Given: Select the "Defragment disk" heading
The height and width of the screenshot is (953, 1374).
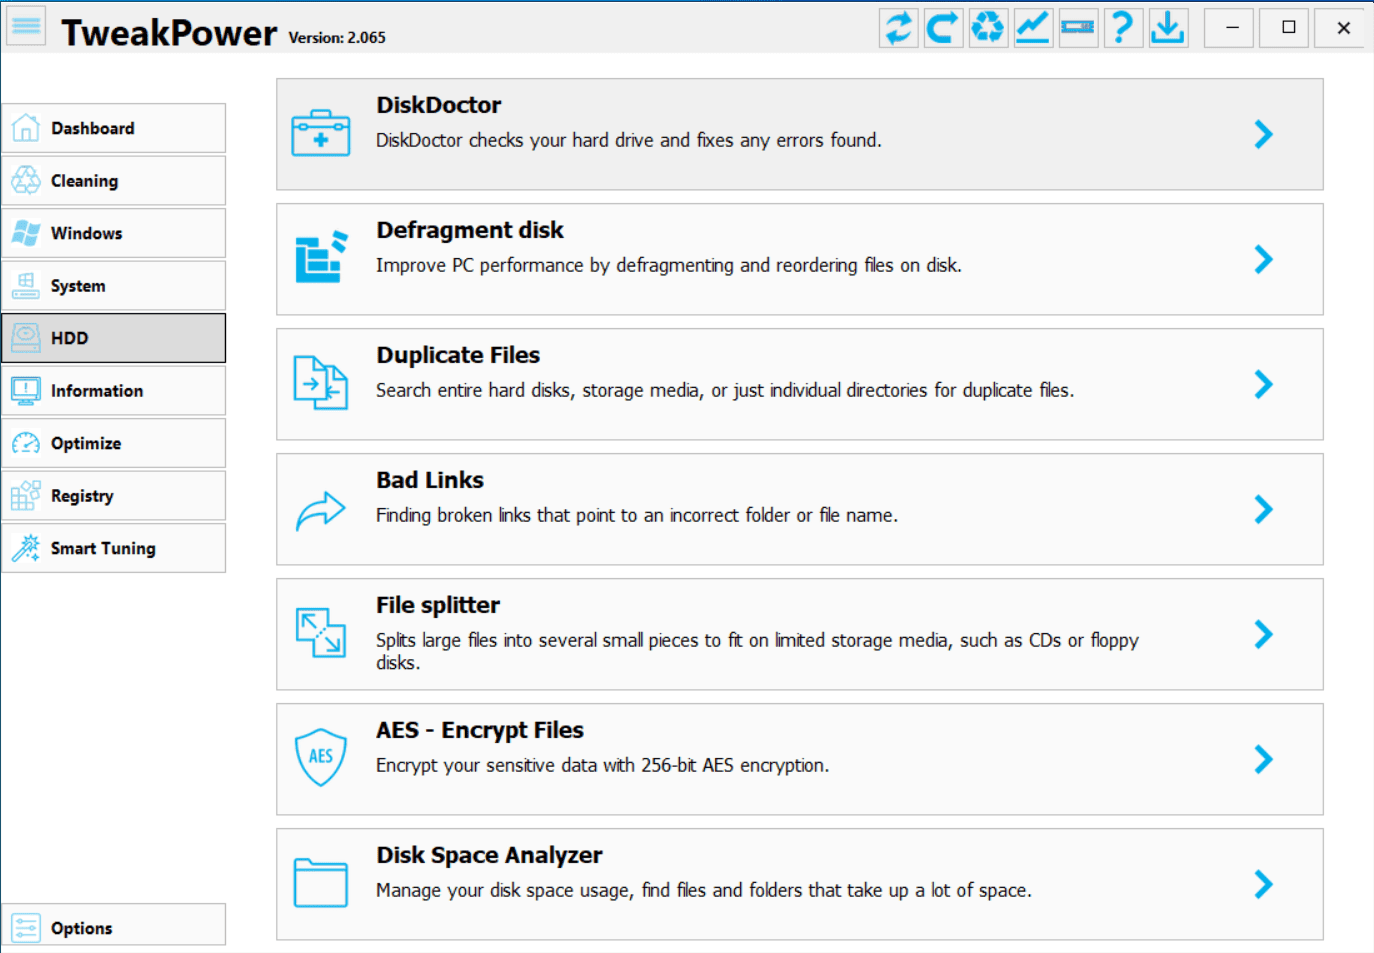Looking at the screenshot, I should pos(470,230).
